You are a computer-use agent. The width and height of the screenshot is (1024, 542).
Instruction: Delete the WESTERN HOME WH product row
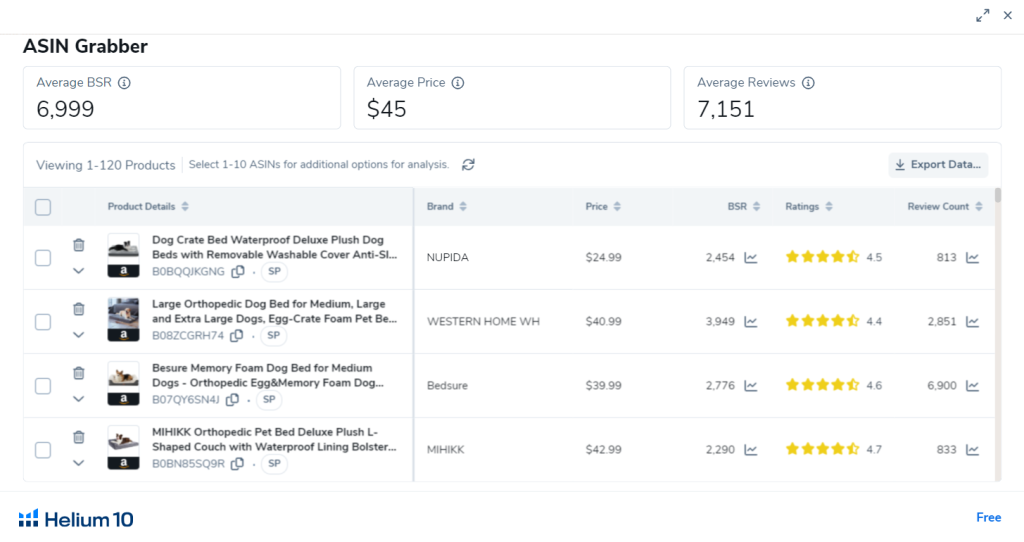click(x=78, y=309)
